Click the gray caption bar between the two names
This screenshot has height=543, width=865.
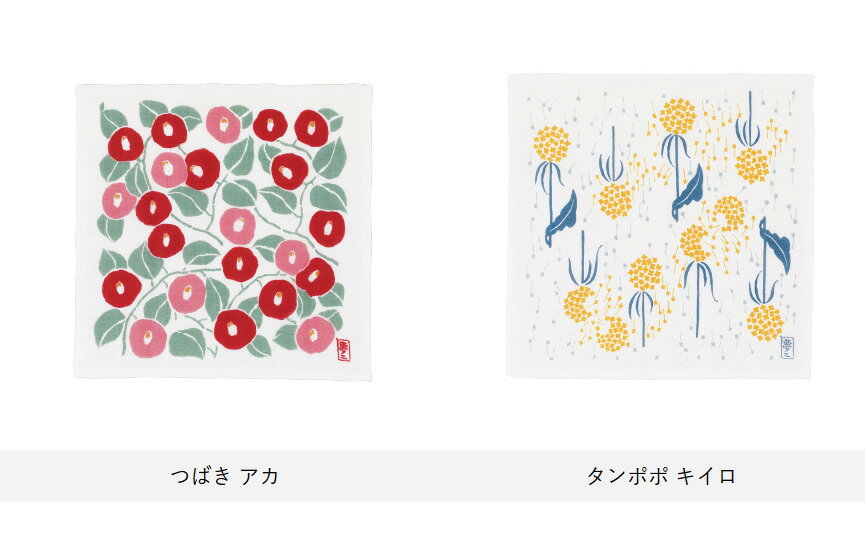coord(432,476)
